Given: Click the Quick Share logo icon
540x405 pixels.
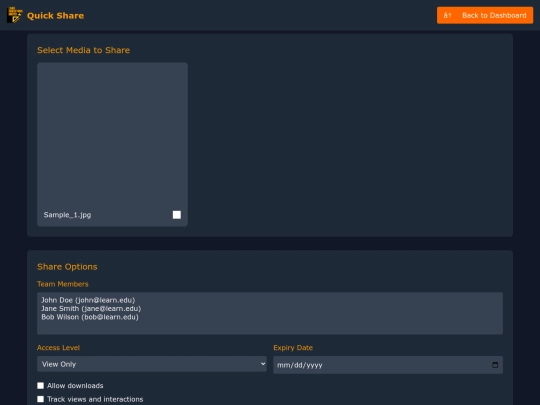Looking at the screenshot, I should point(15,15).
